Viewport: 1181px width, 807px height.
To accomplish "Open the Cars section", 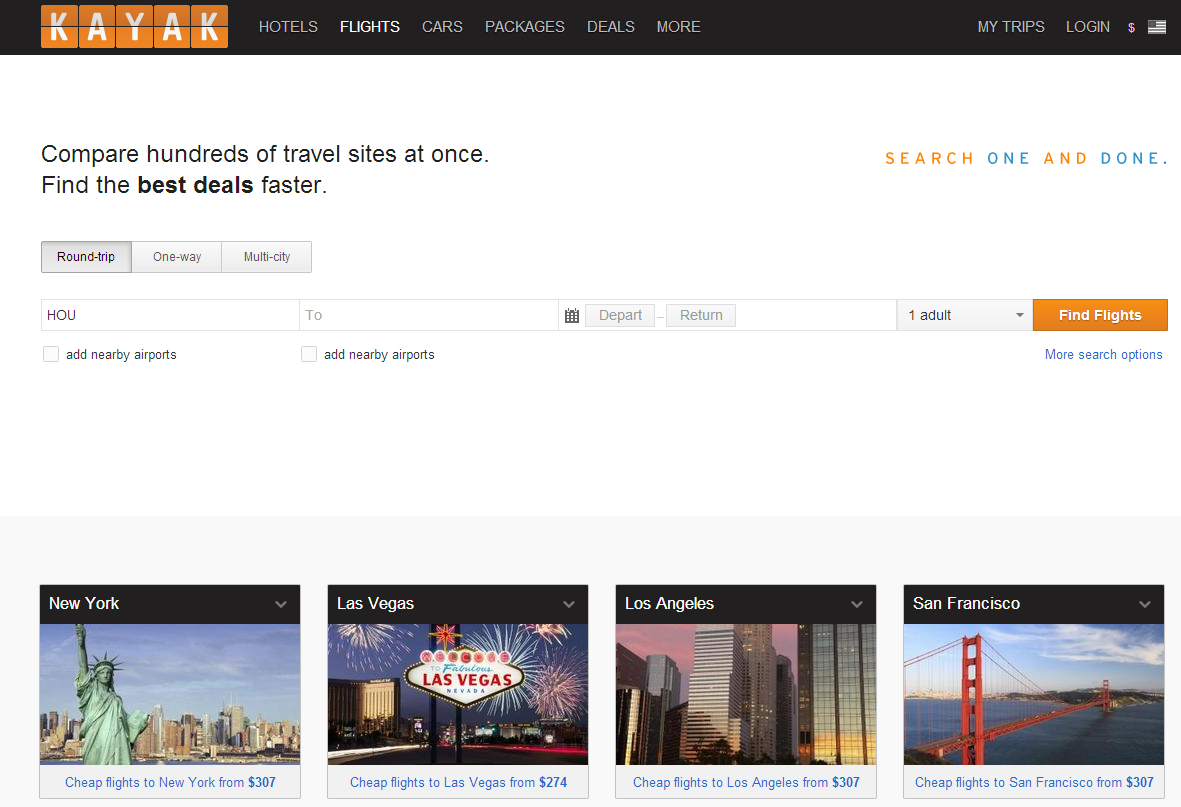I will [x=442, y=27].
